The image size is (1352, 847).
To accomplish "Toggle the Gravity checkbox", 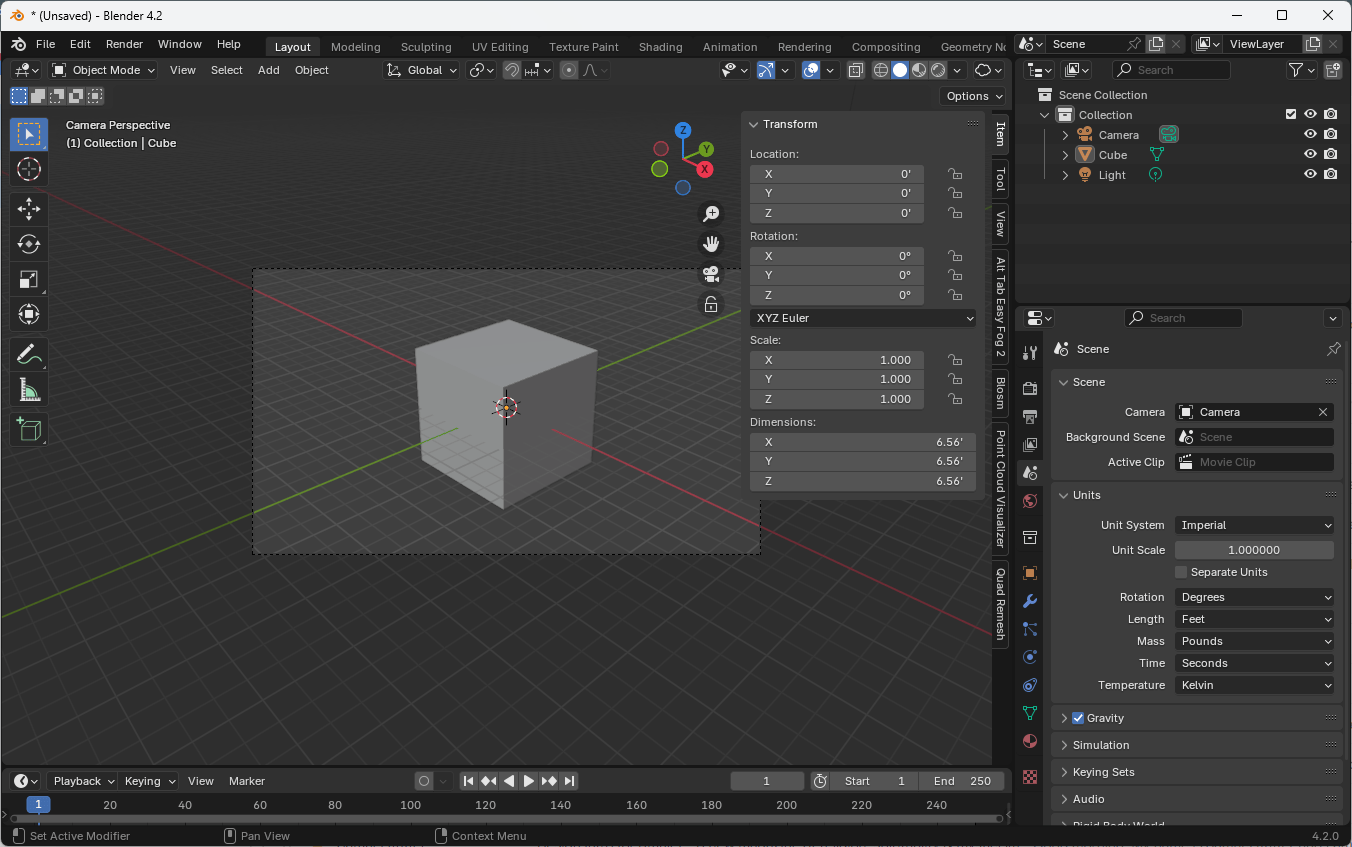I will 1078,718.
